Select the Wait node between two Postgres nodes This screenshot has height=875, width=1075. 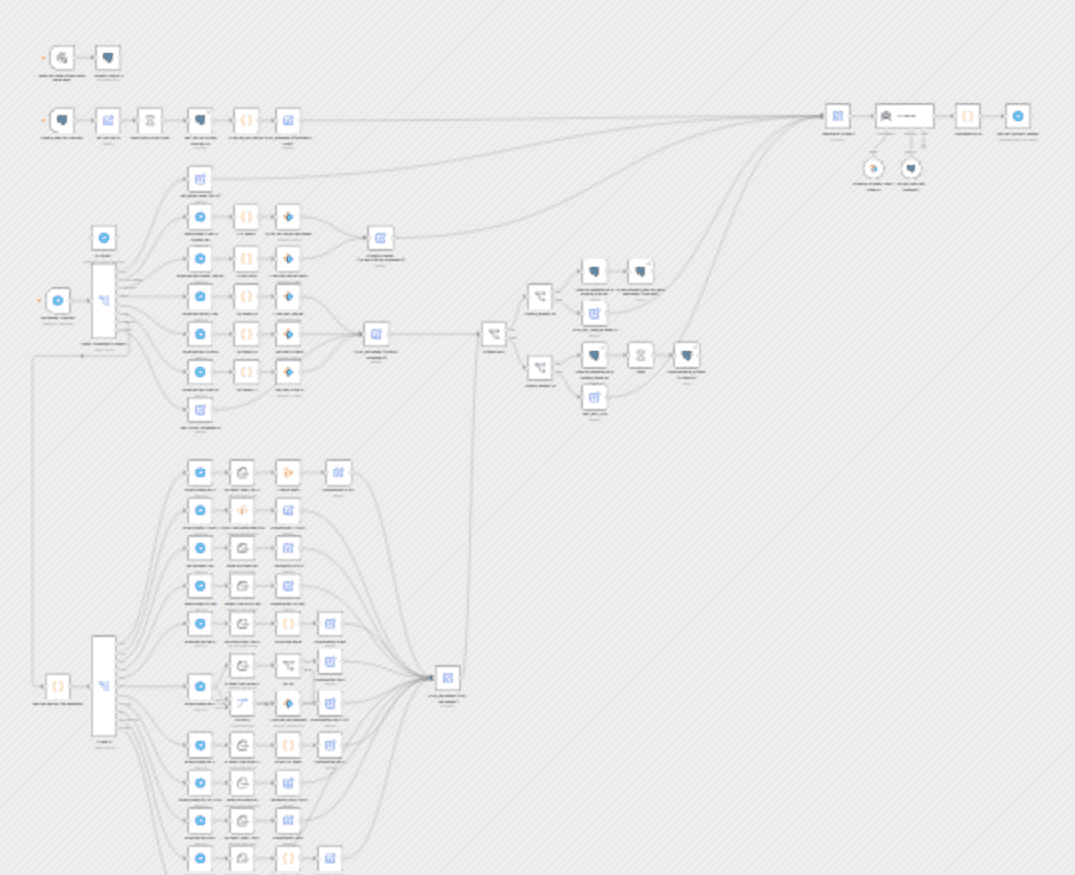point(640,355)
